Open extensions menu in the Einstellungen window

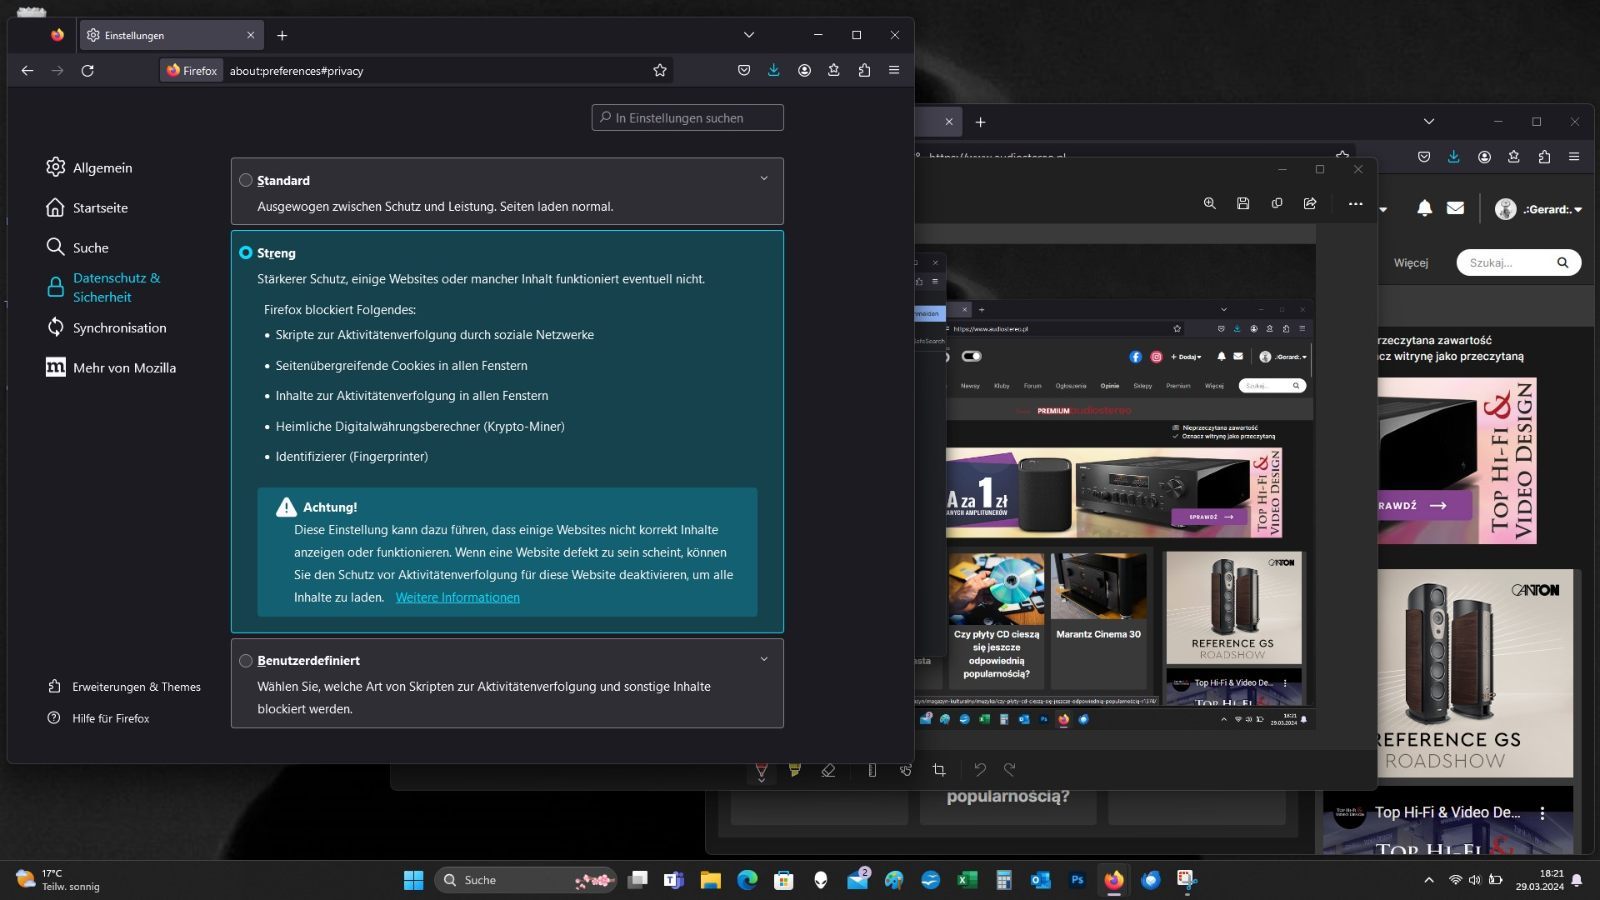point(864,70)
